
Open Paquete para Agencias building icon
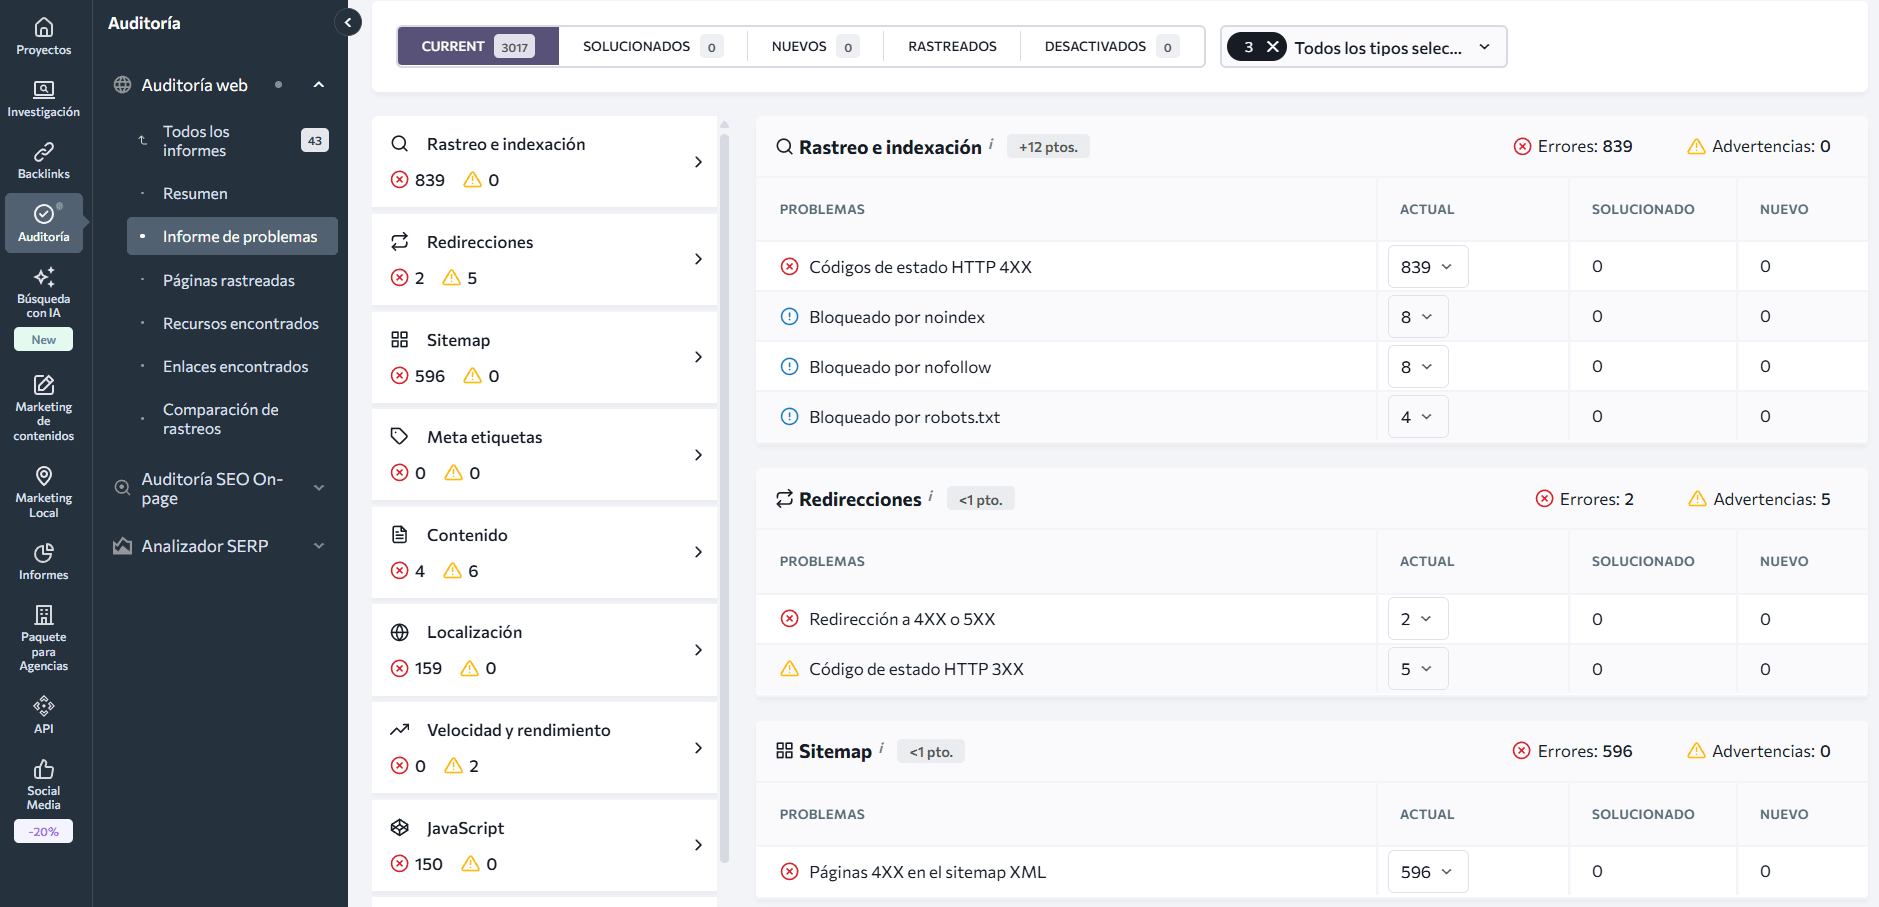tap(44, 614)
